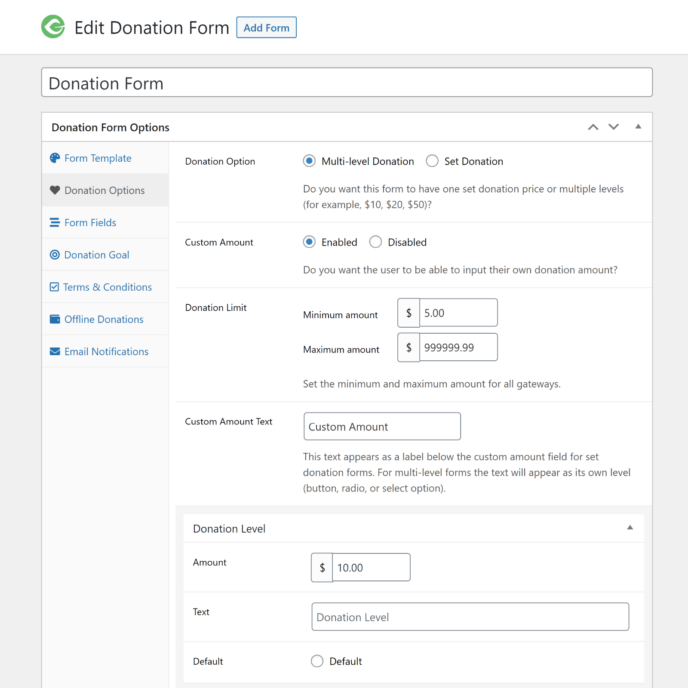The height and width of the screenshot is (688, 688).
Task: Choose Enabled for Custom Amount
Action: 309,242
